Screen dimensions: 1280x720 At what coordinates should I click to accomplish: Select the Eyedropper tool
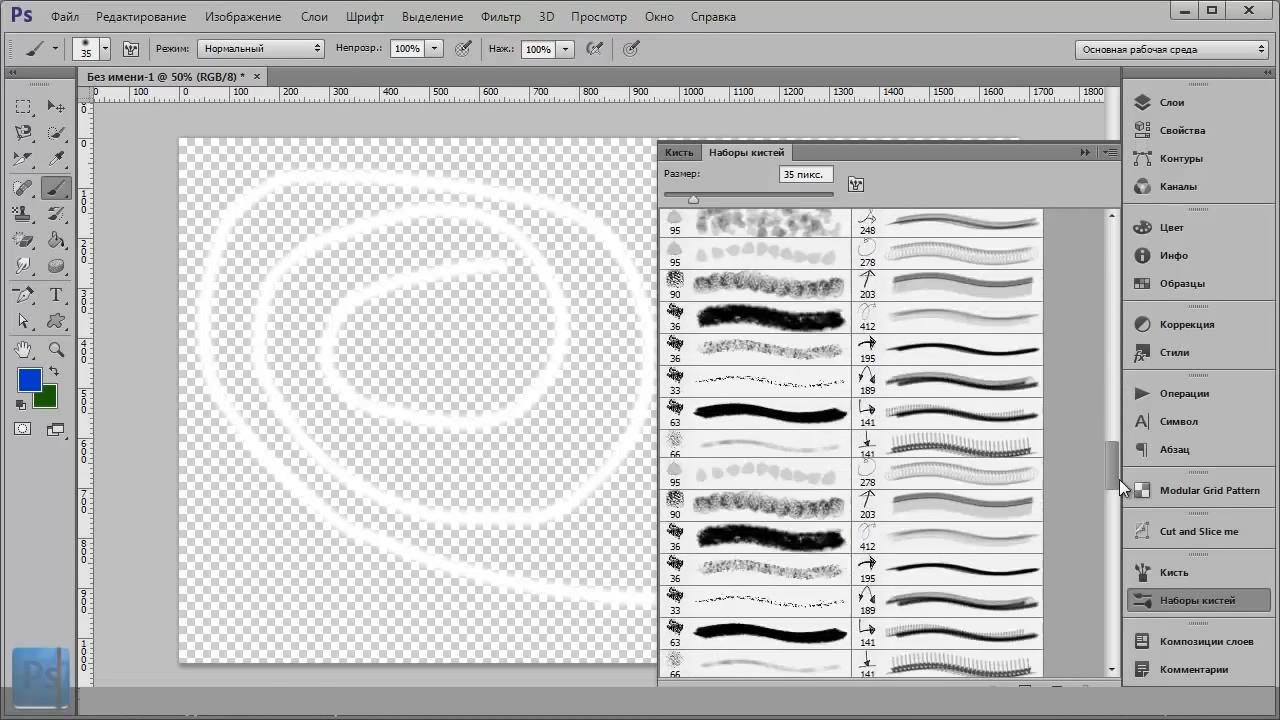[x=56, y=159]
